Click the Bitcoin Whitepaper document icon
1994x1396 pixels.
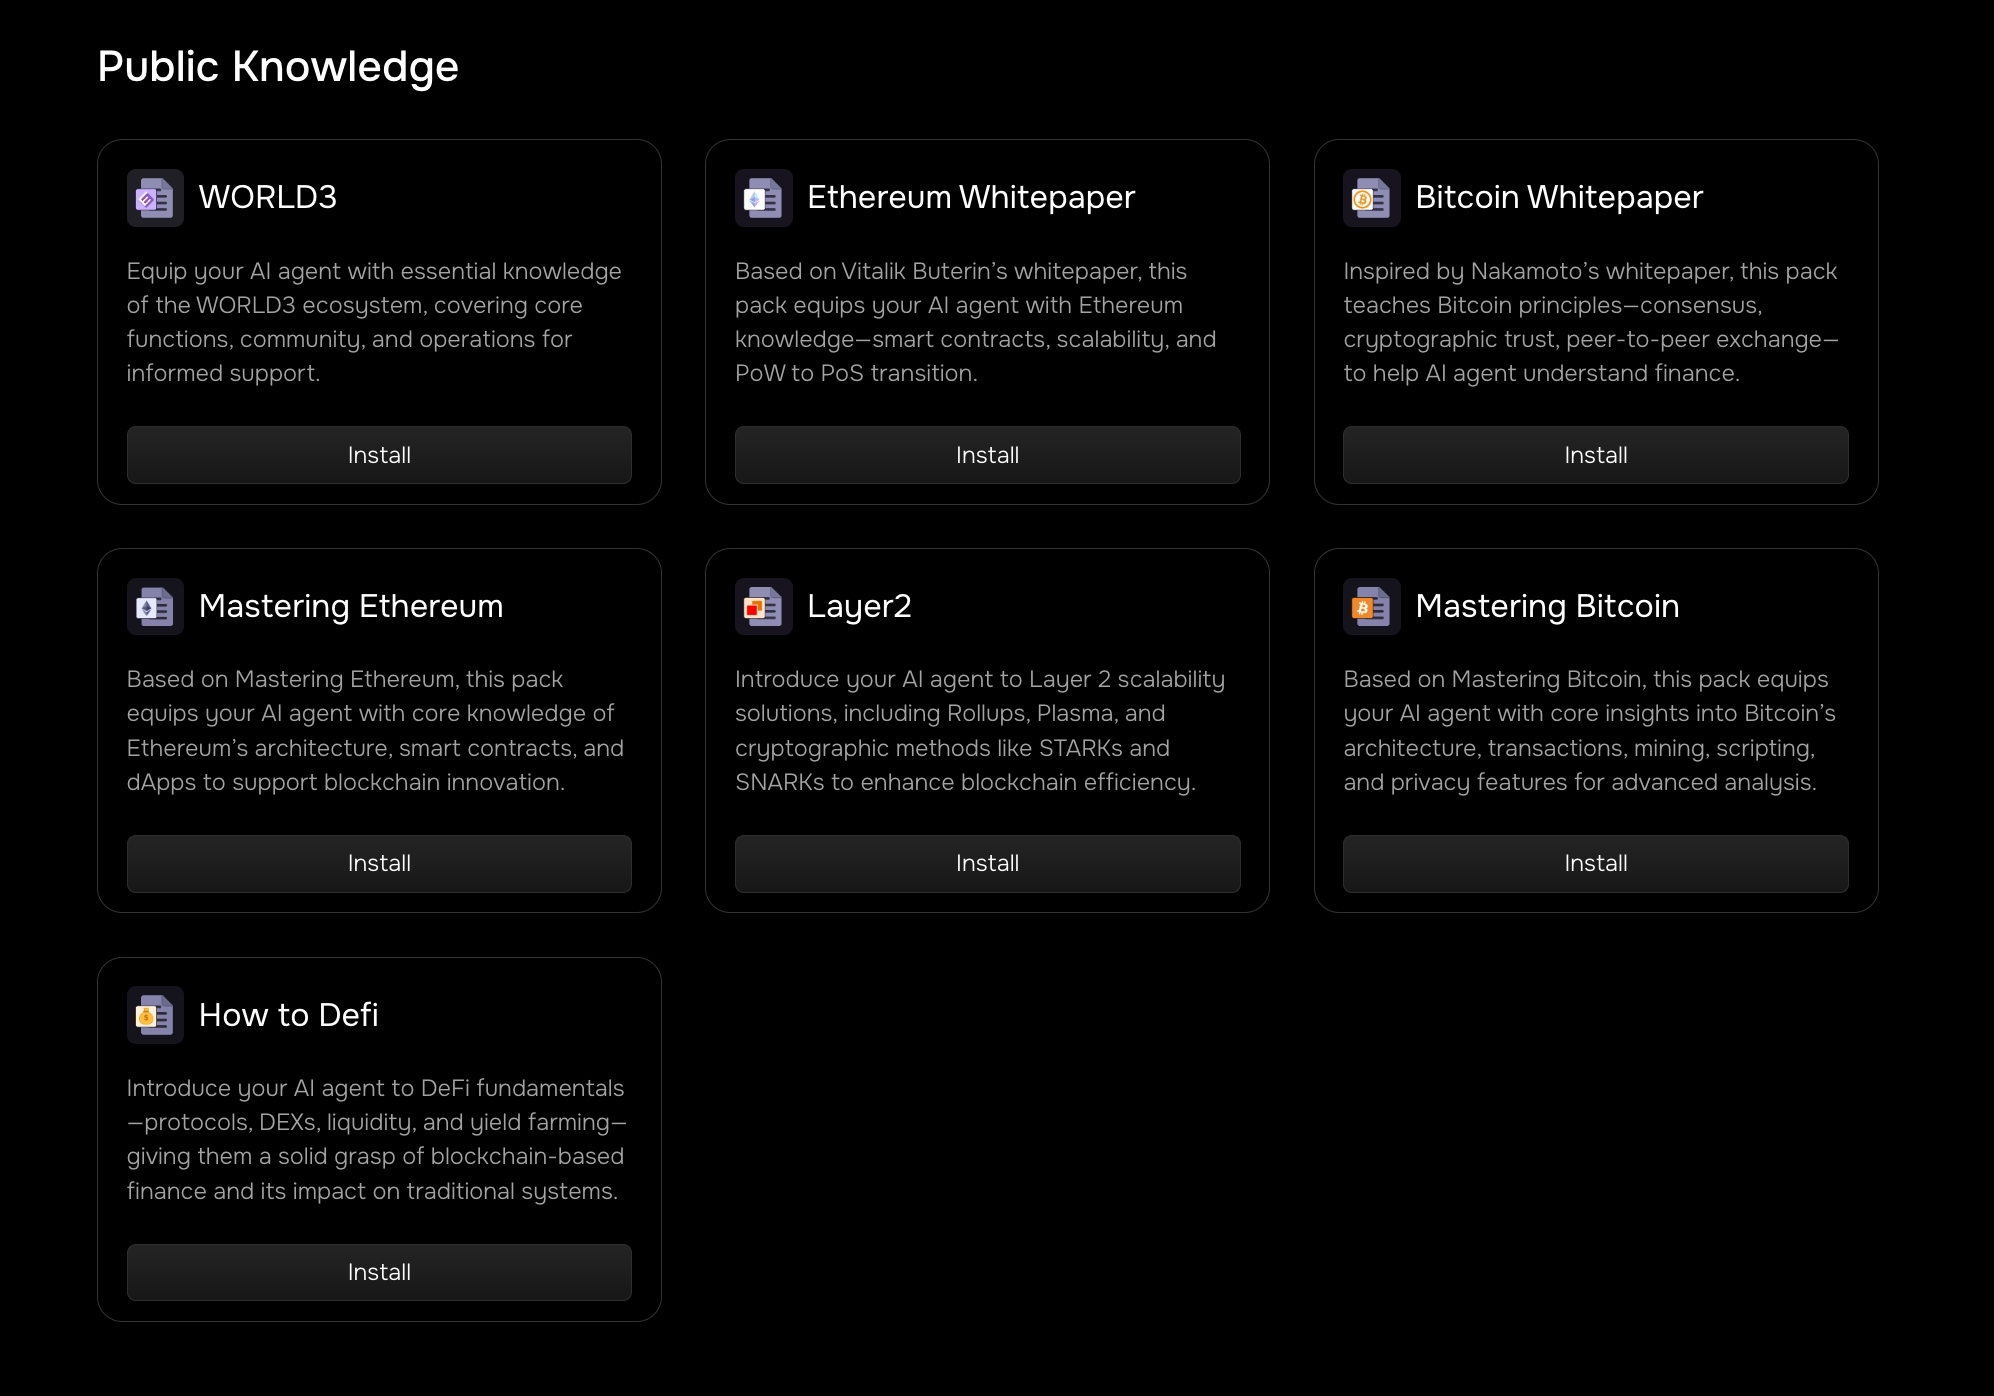pos(1371,198)
